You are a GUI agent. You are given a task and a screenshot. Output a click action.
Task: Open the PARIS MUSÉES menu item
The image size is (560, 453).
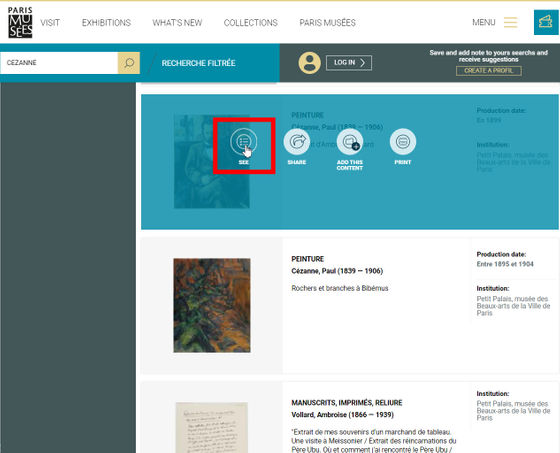coord(328,23)
